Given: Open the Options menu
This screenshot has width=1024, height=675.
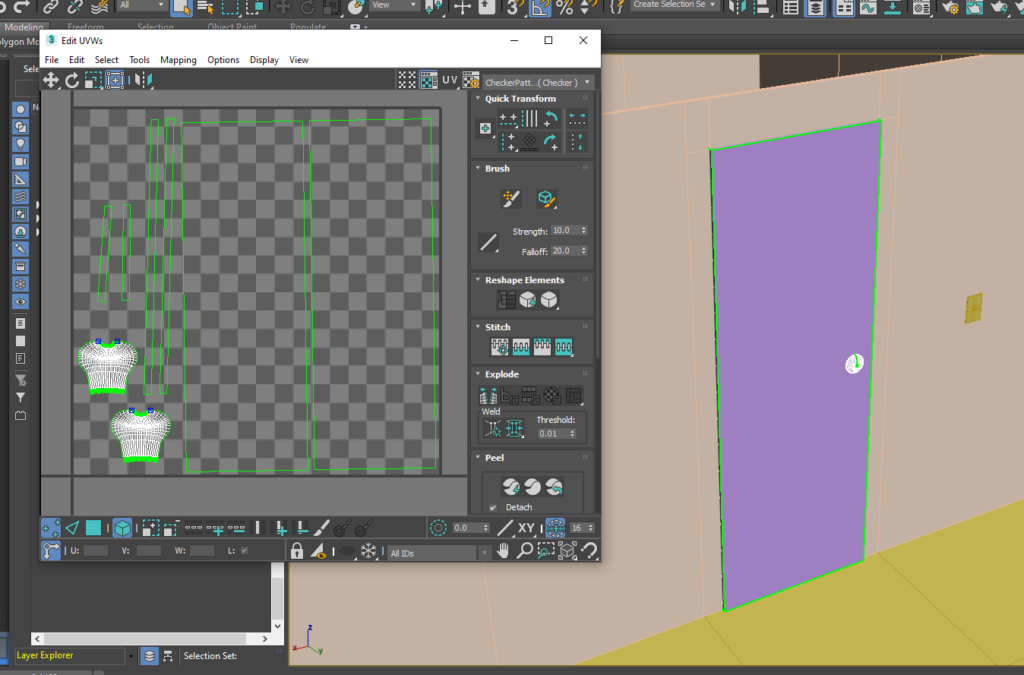Looking at the screenshot, I should click(x=223, y=60).
